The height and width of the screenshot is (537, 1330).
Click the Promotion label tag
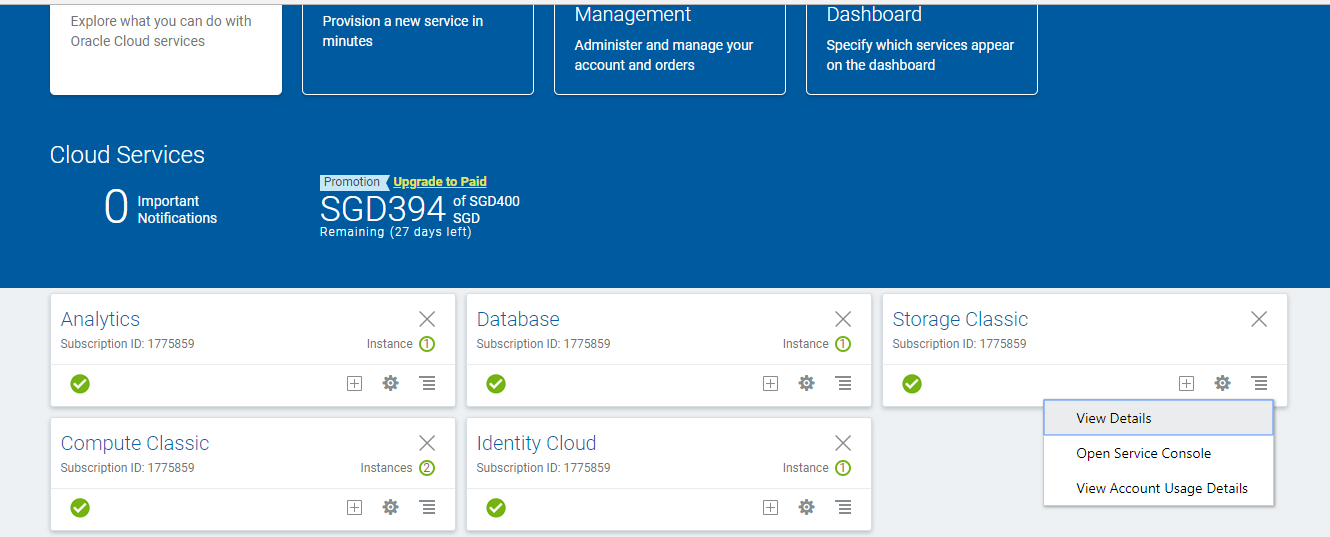pos(352,182)
